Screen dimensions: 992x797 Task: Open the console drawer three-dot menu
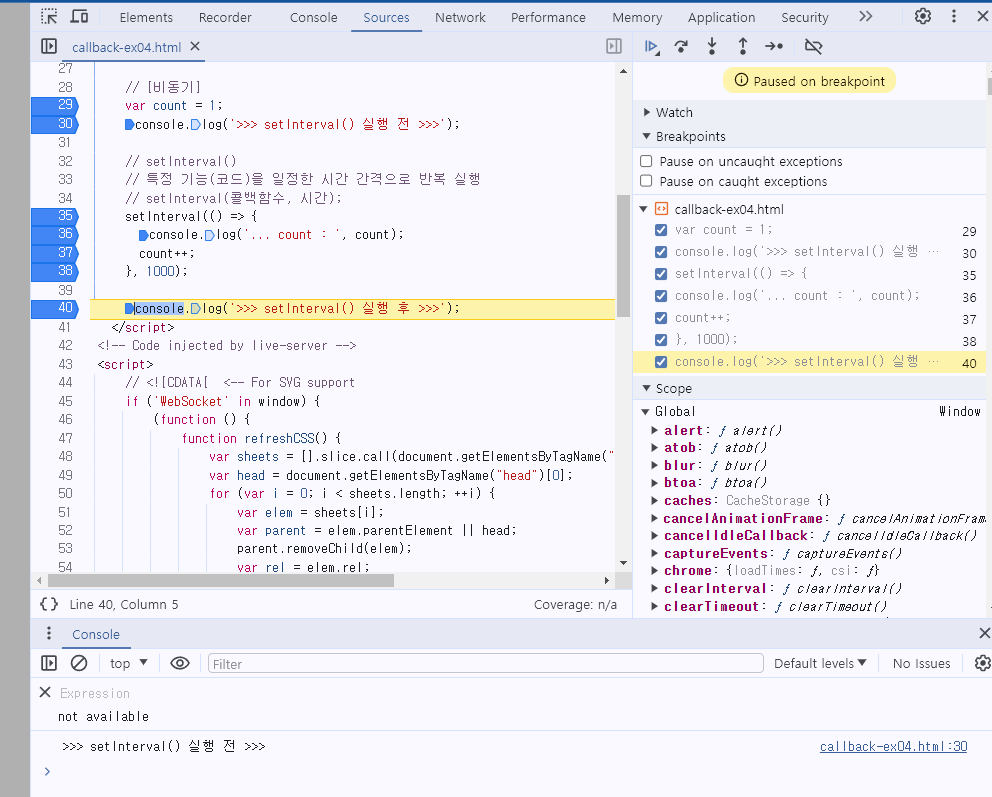pos(49,633)
